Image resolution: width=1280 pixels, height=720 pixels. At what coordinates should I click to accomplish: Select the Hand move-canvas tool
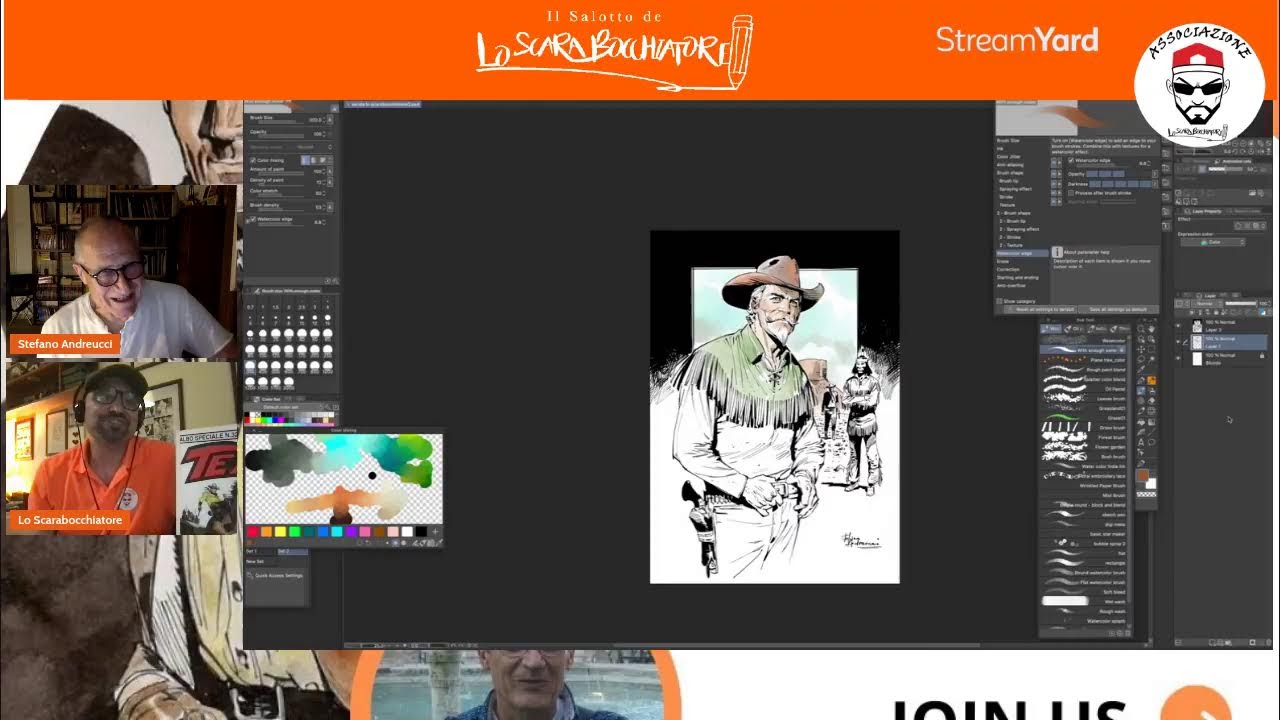pos(1151,329)
